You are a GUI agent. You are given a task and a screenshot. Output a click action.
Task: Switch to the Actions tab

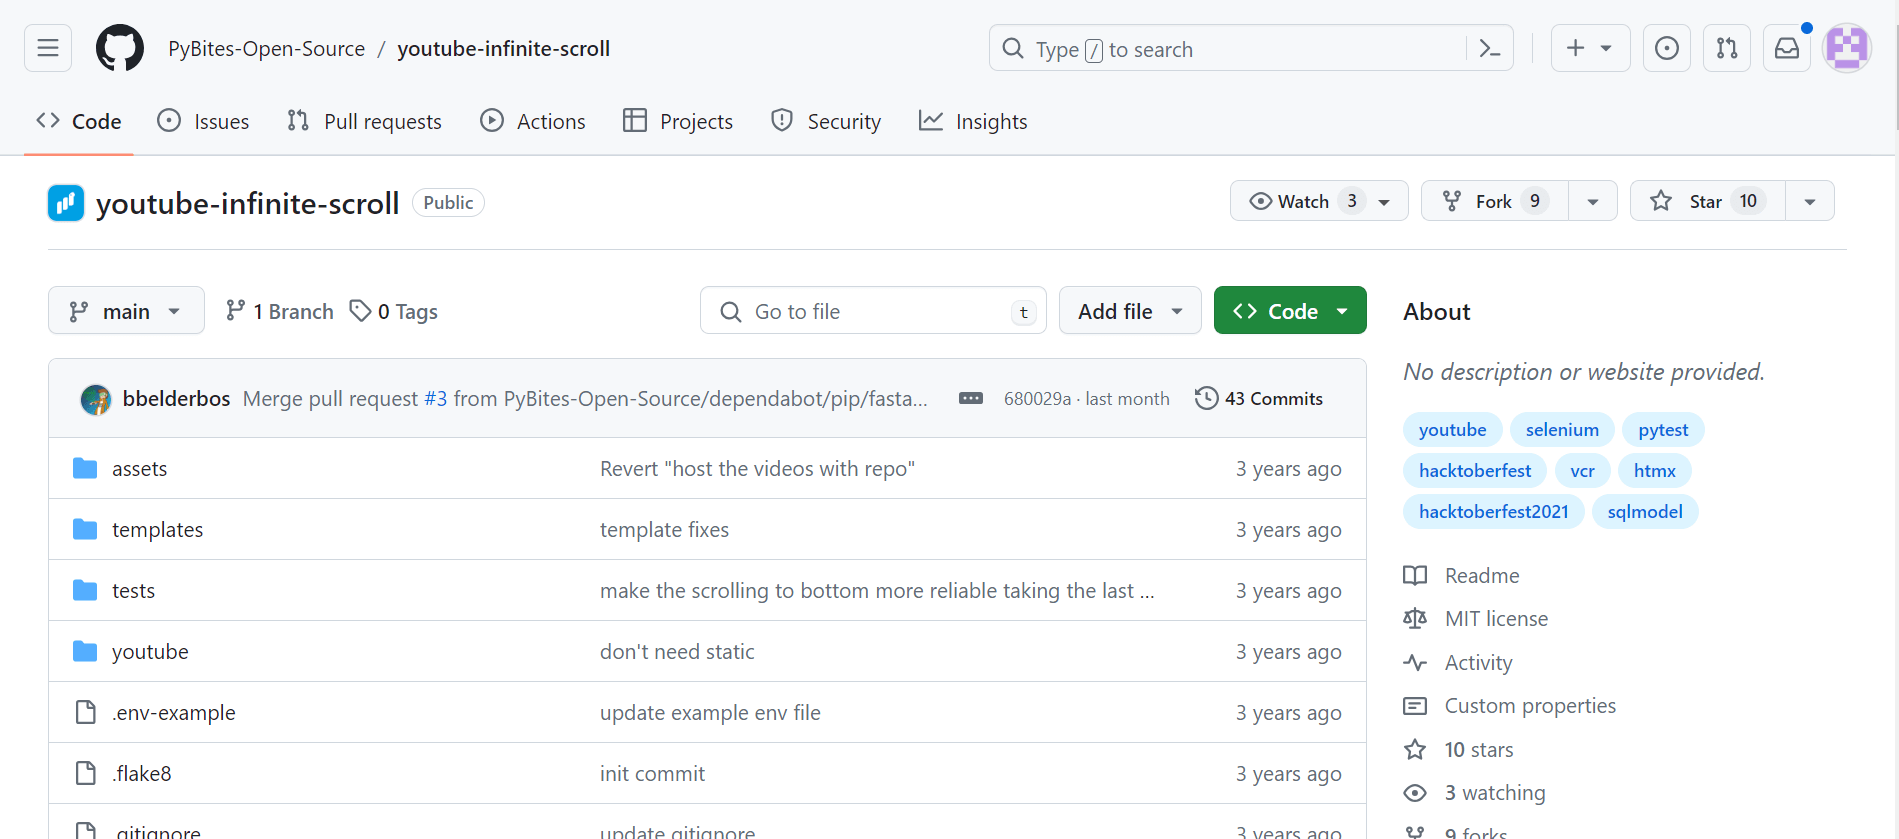click(533, 121)
